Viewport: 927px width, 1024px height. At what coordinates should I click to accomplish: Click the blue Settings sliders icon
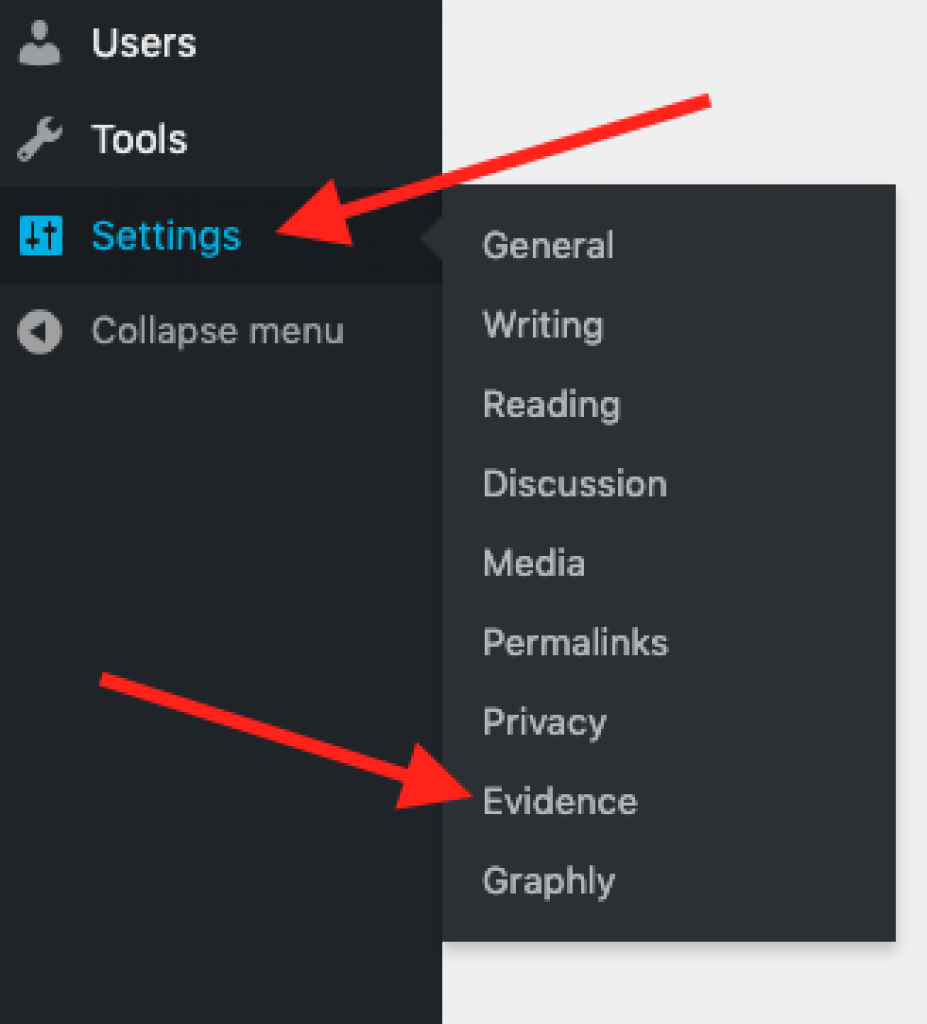tap(41, 235)
